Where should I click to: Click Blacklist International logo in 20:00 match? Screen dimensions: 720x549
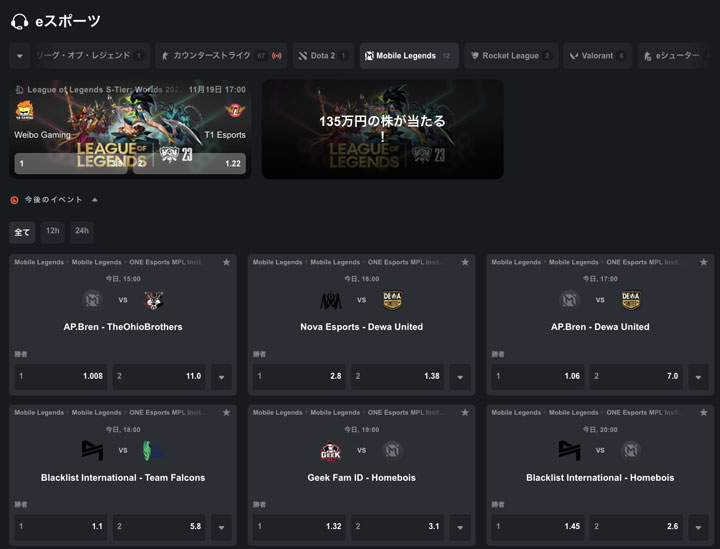(x=569, y=450)
